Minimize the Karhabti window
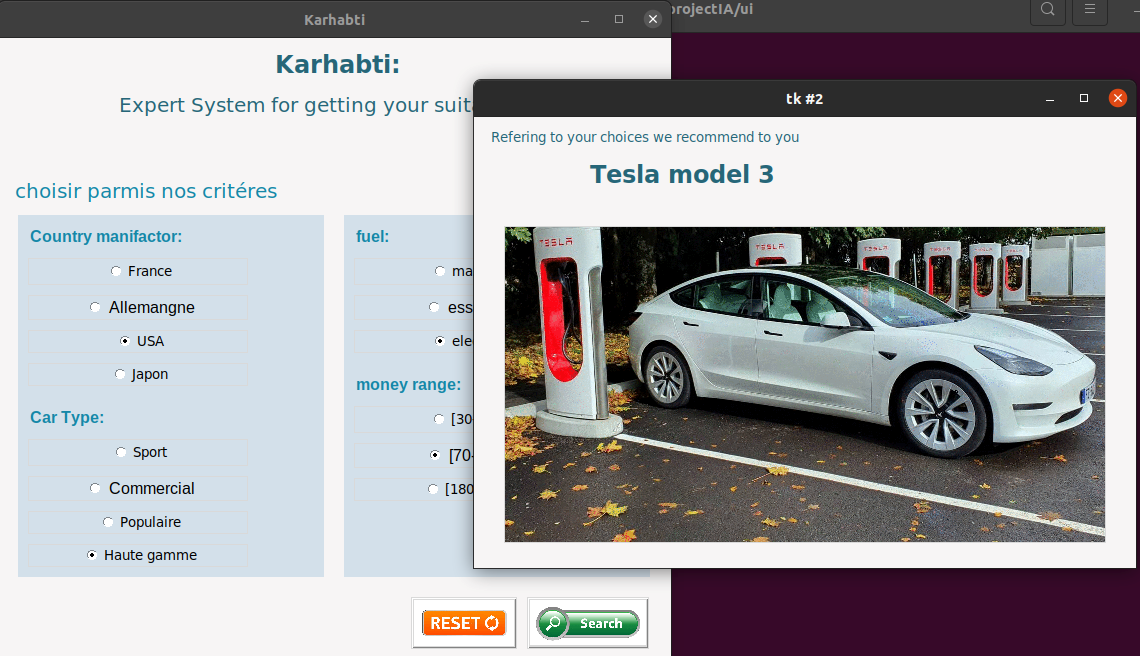The width and height of the screenshot is (1140, 656). tap(585, 20)
